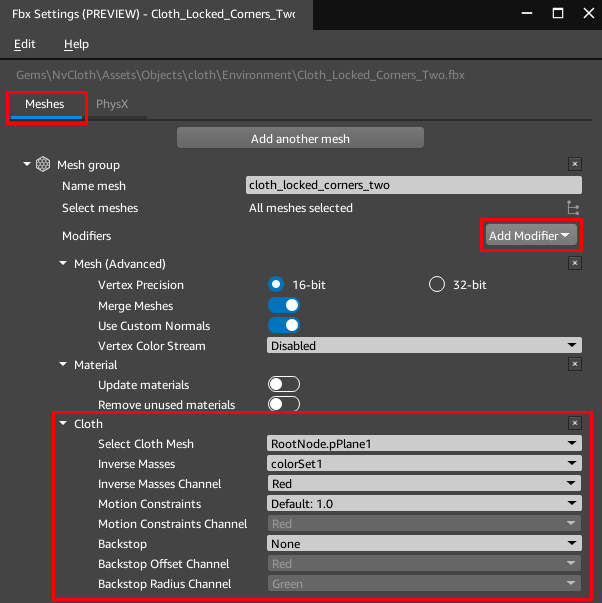Select 32-bit vertex precision
This screenshot has height=603, width=602.
437,285
